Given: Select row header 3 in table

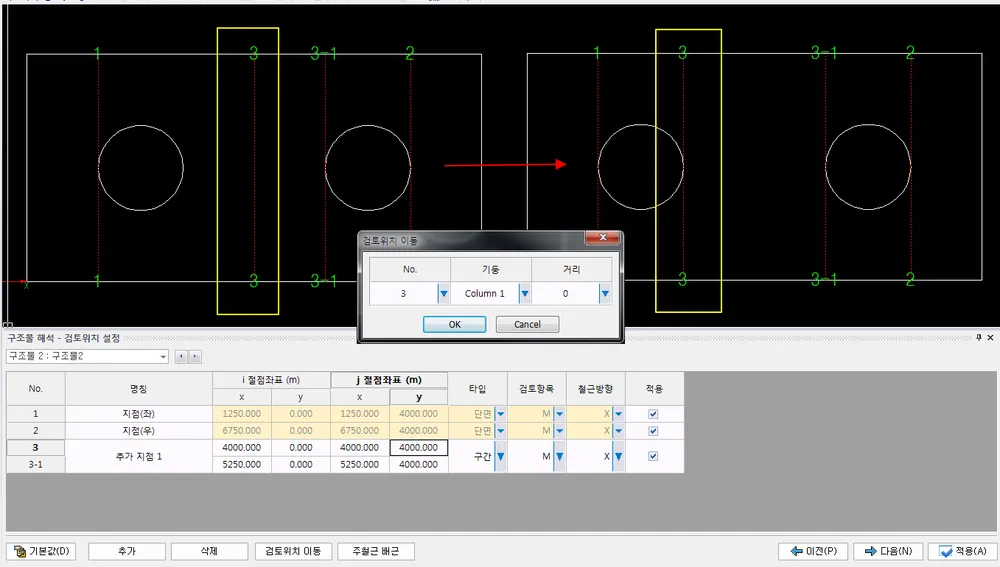Looking at the screenshot, I should click(x=36, y=448).
